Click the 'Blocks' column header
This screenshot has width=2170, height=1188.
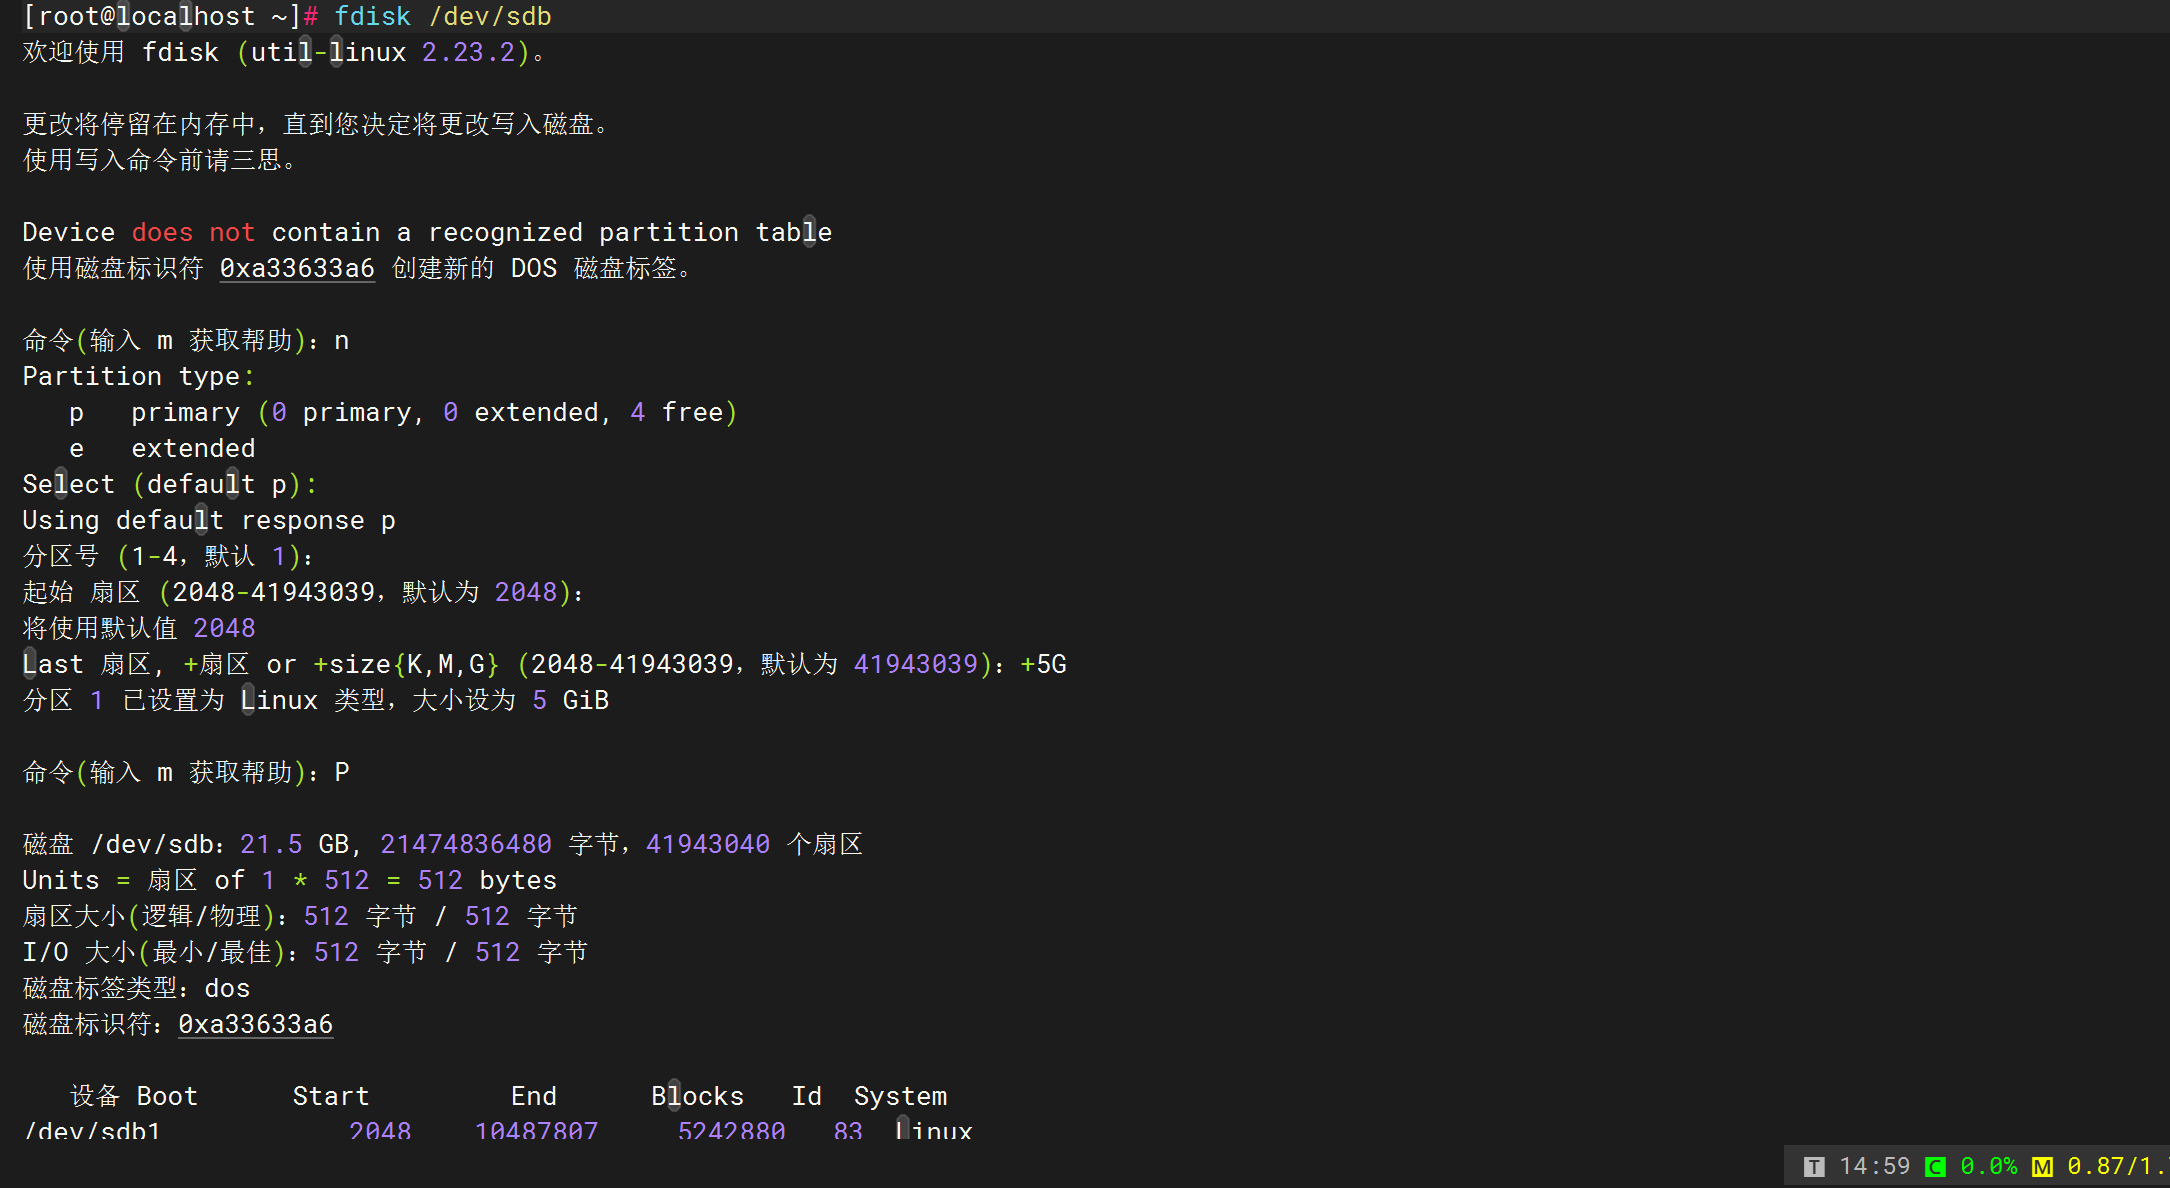pyautogui.click(x=697, y=1096)
